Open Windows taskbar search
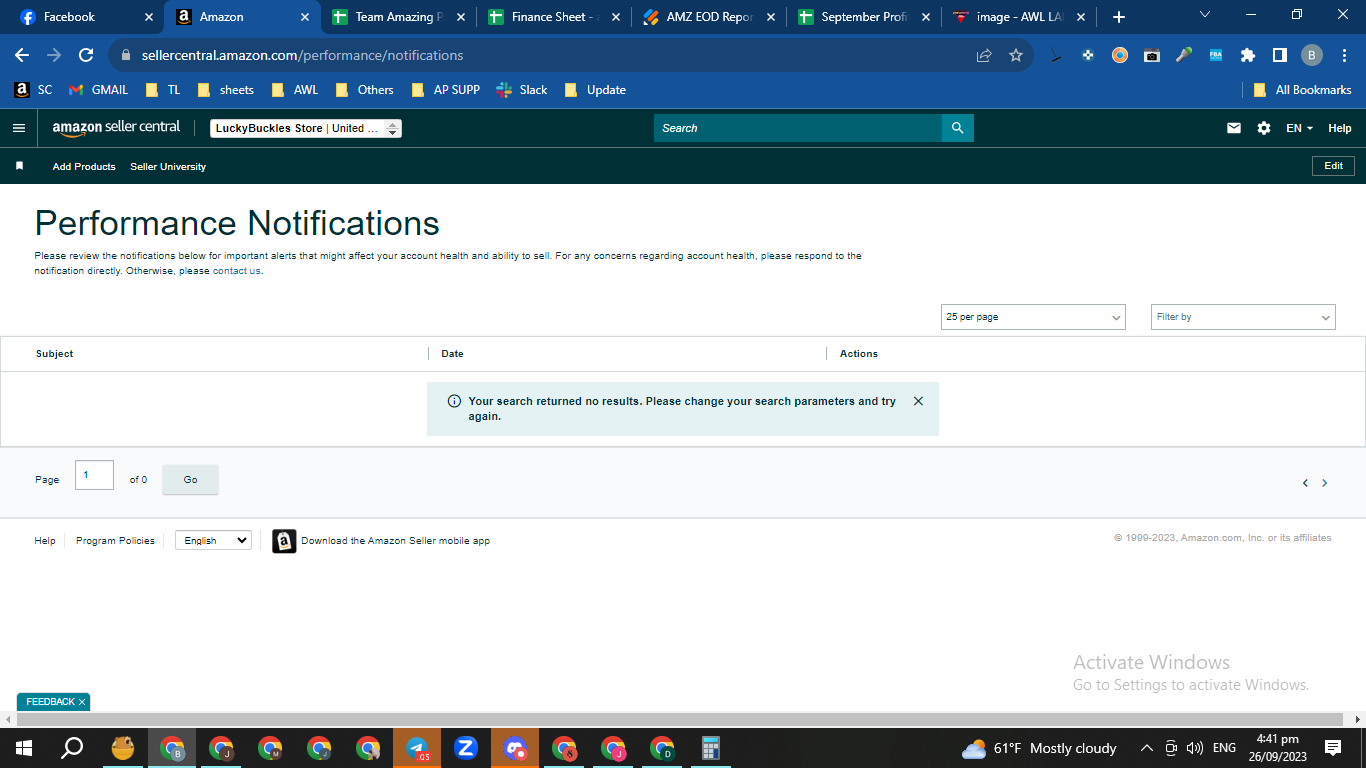The width and height of the screenshot is (1366, 768). (x=72, y=748)
